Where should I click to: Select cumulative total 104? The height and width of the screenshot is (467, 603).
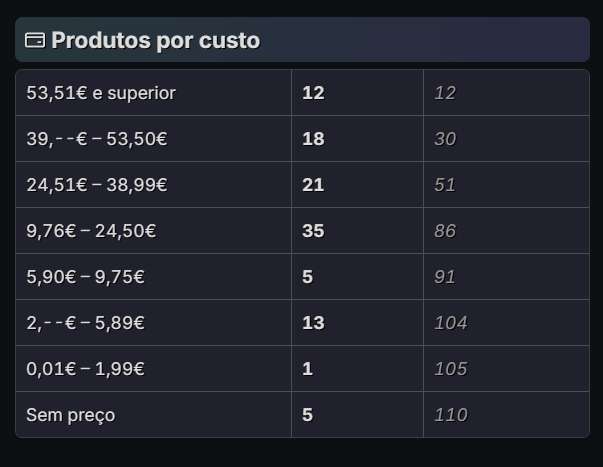point(450,323)
